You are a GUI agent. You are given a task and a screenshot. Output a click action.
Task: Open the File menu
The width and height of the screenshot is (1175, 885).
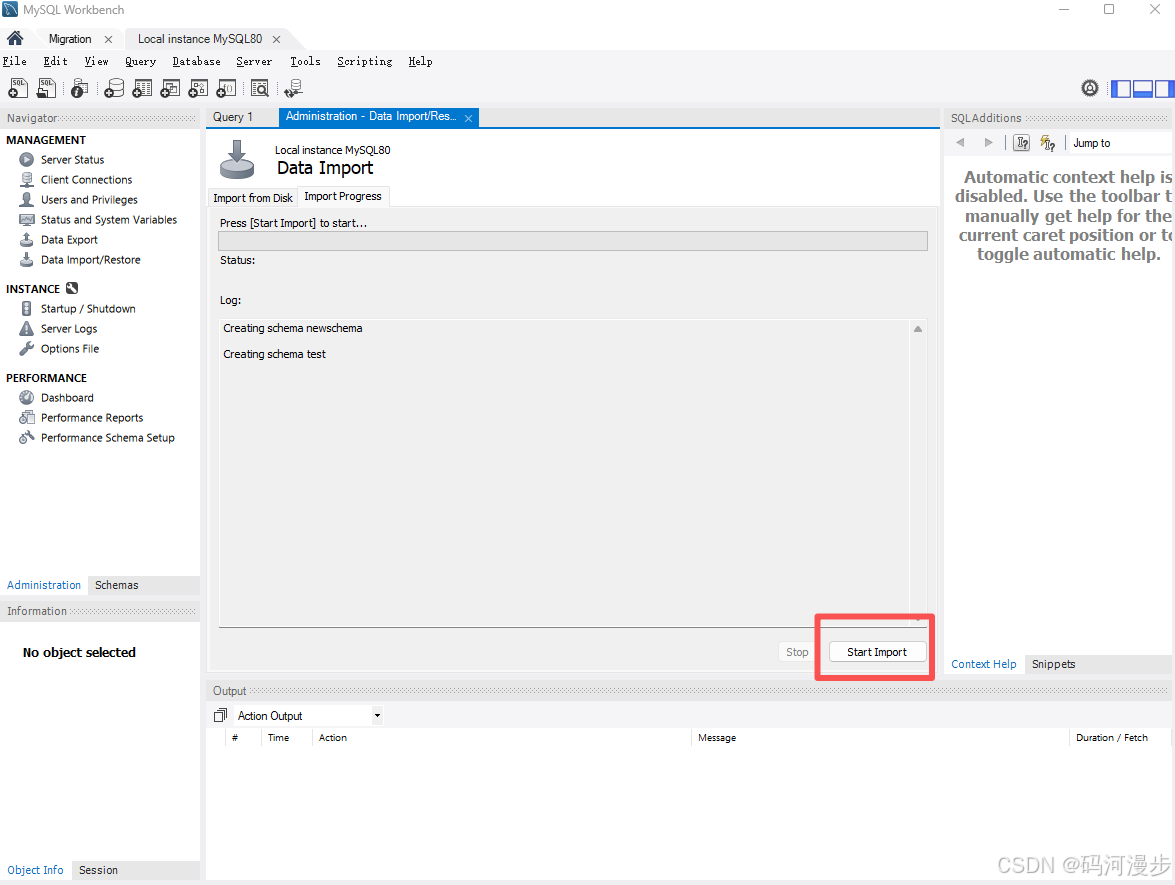(x=14, y=61)
